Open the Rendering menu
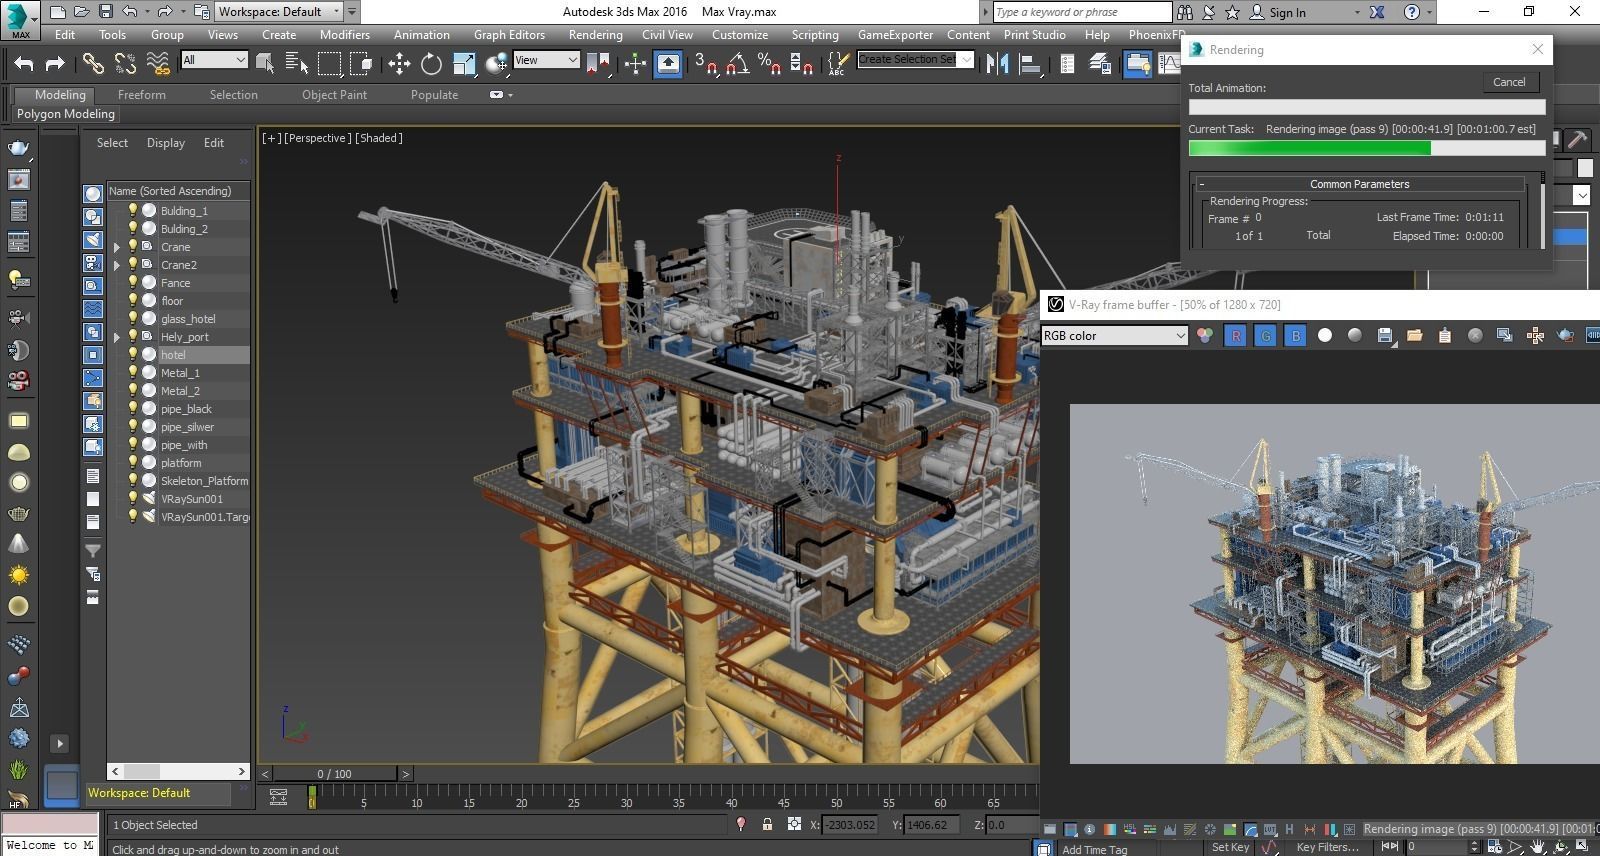This screenshot has height=856, width=1600. 595,34
